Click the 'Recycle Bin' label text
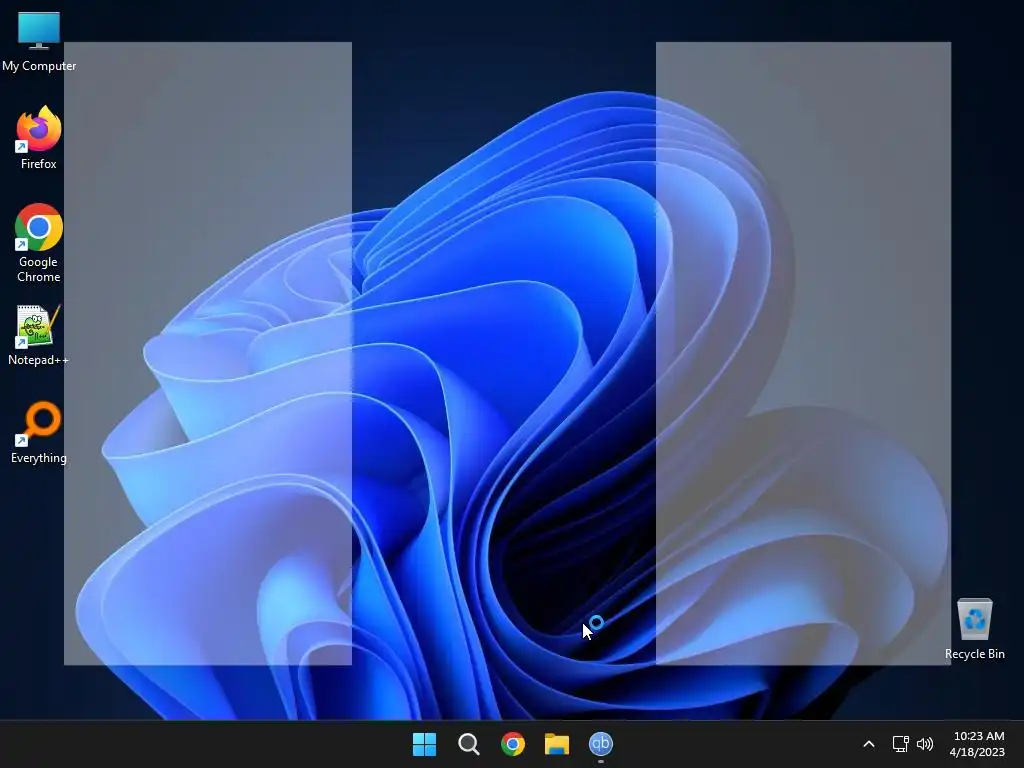This screenshot has height=768, width=1024. [x=974, y=654]
